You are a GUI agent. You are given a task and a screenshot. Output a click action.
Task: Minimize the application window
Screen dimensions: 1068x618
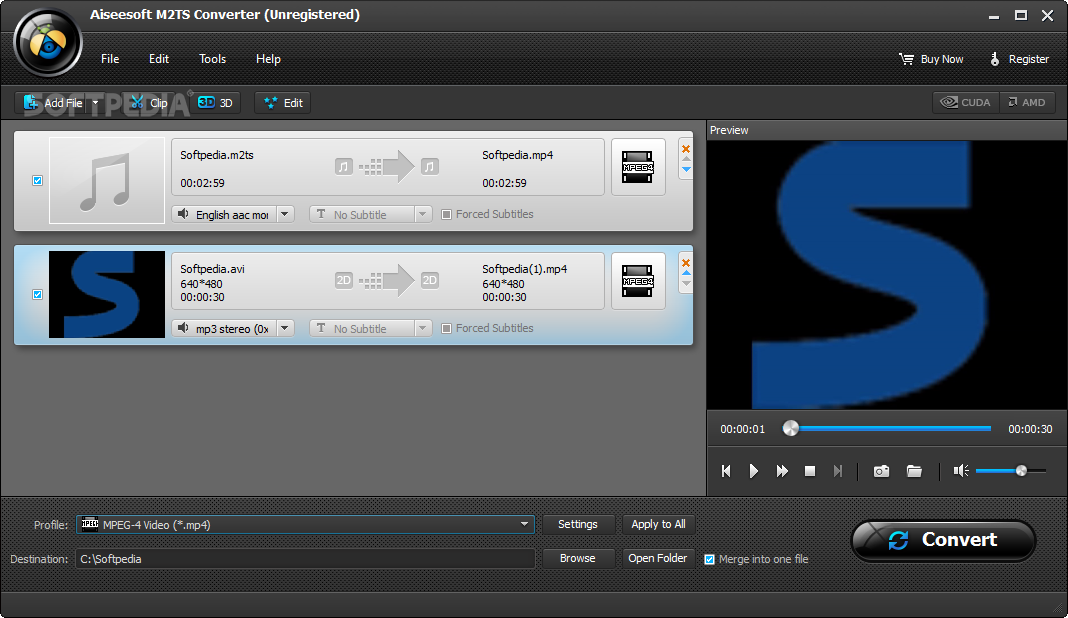(994, 16)
